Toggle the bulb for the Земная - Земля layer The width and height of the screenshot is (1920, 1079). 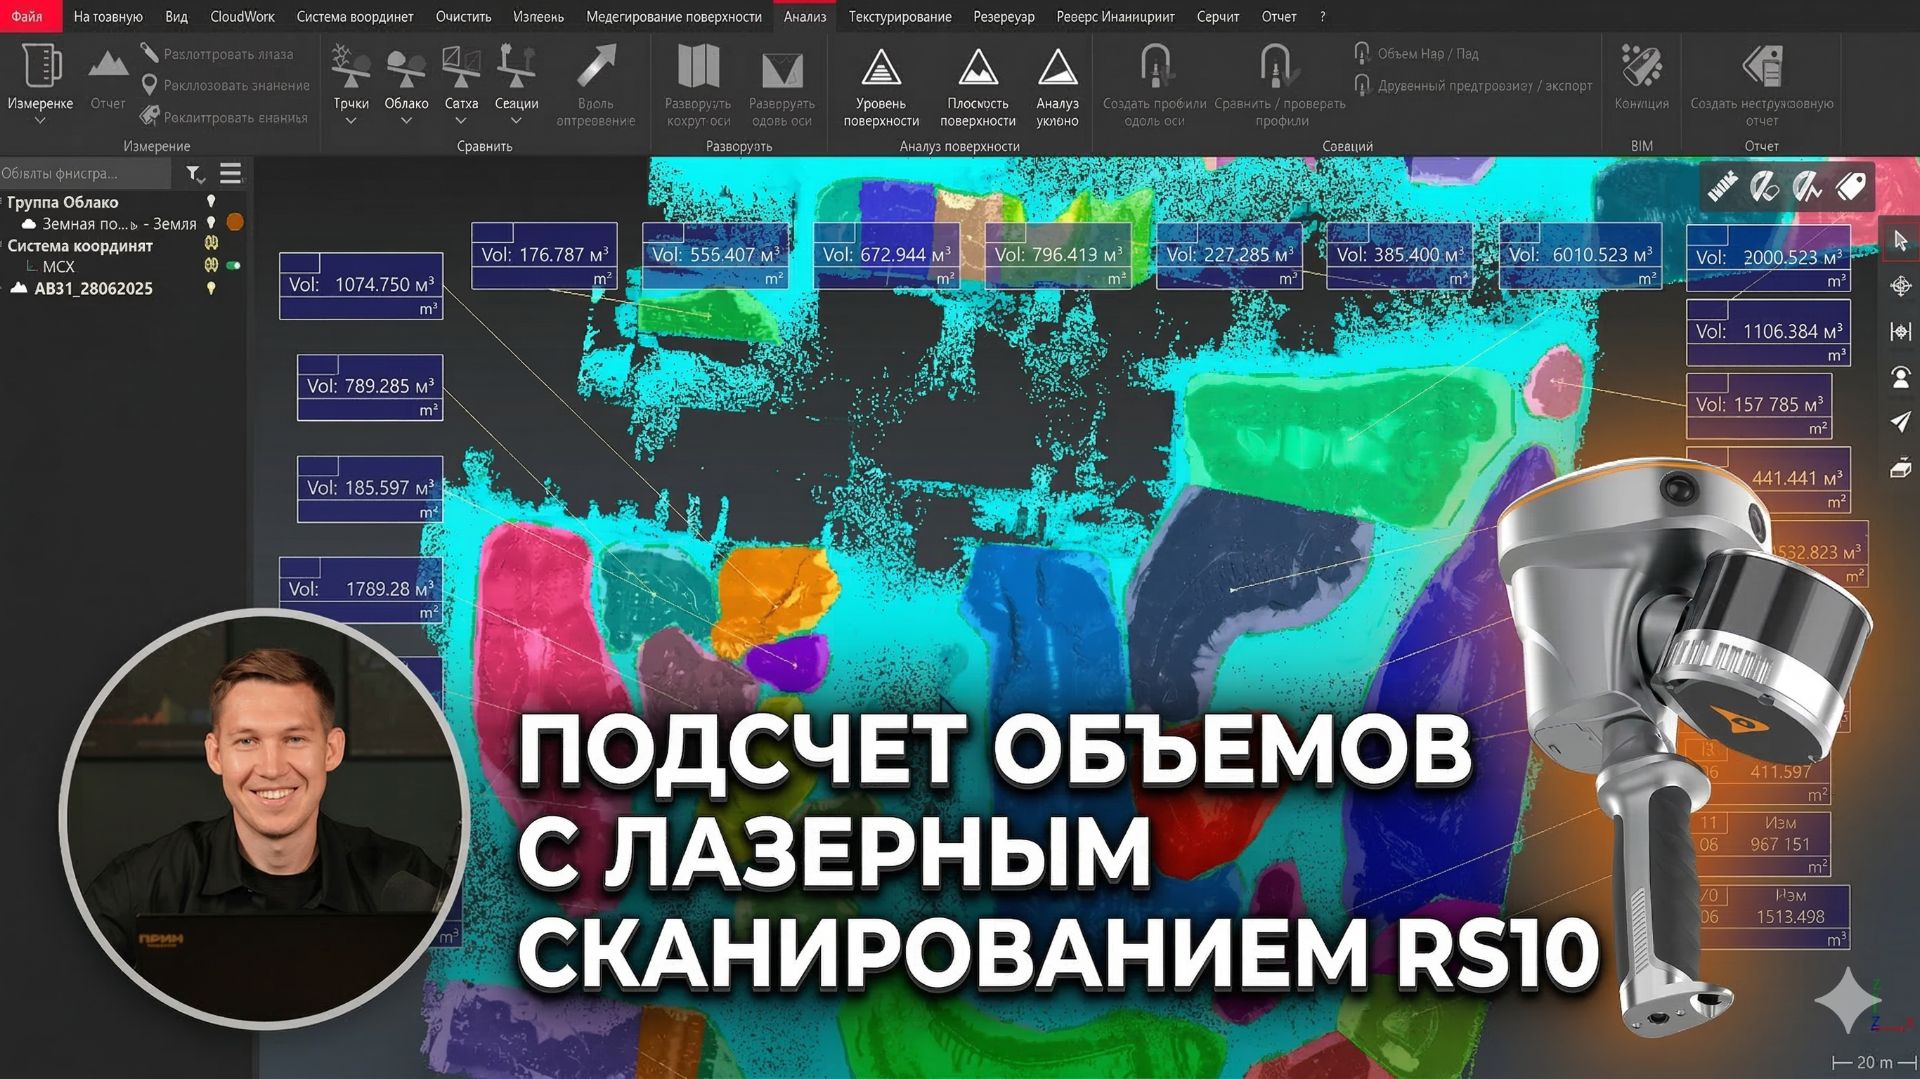(211, 223)
